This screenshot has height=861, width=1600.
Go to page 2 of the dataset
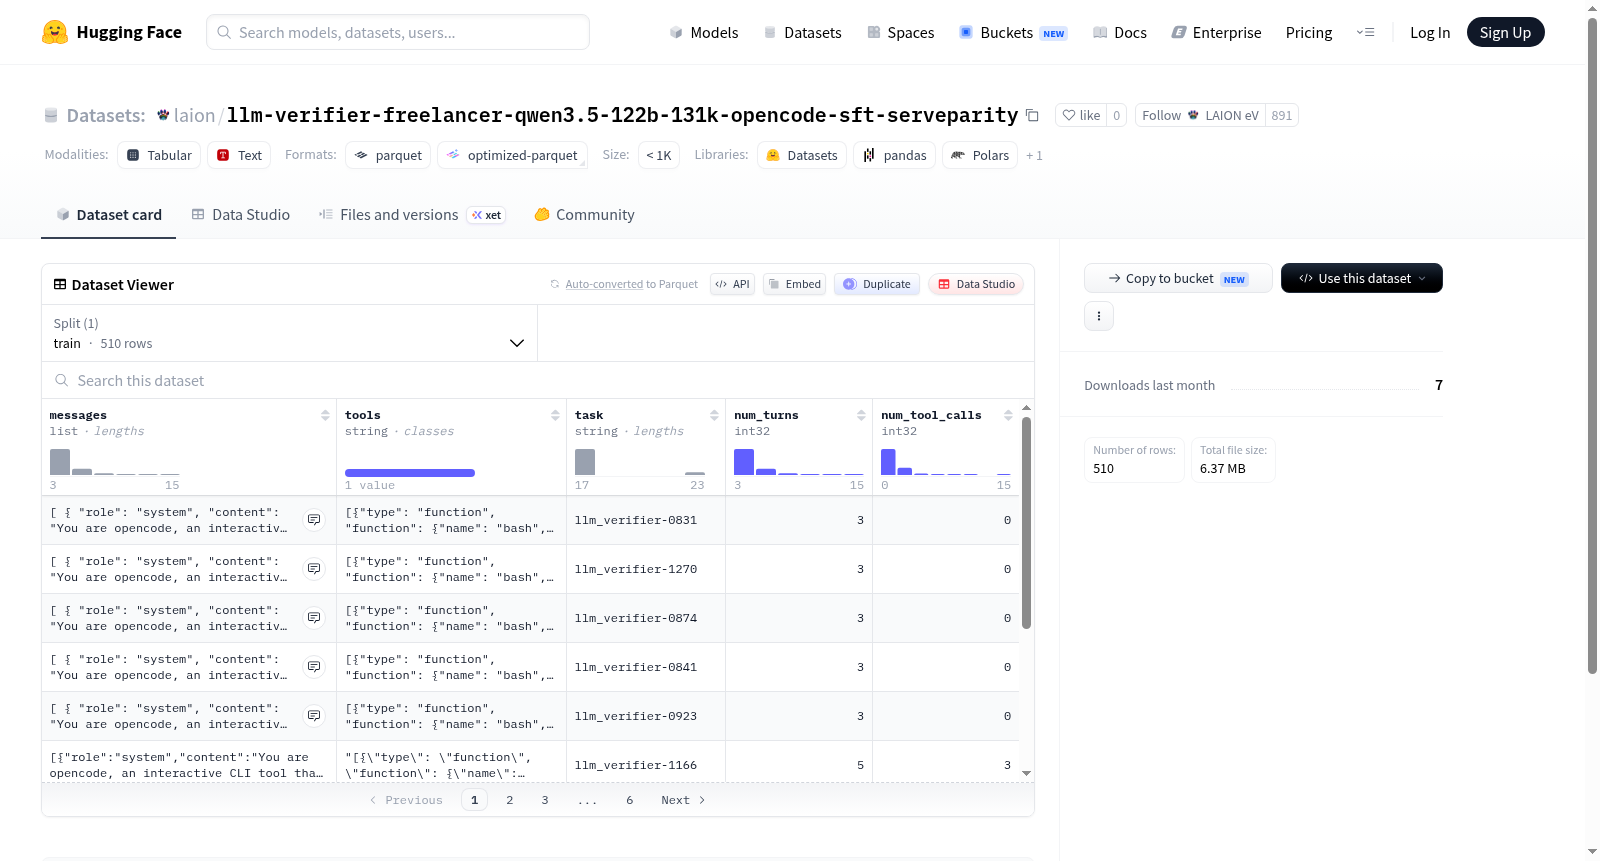510,800
